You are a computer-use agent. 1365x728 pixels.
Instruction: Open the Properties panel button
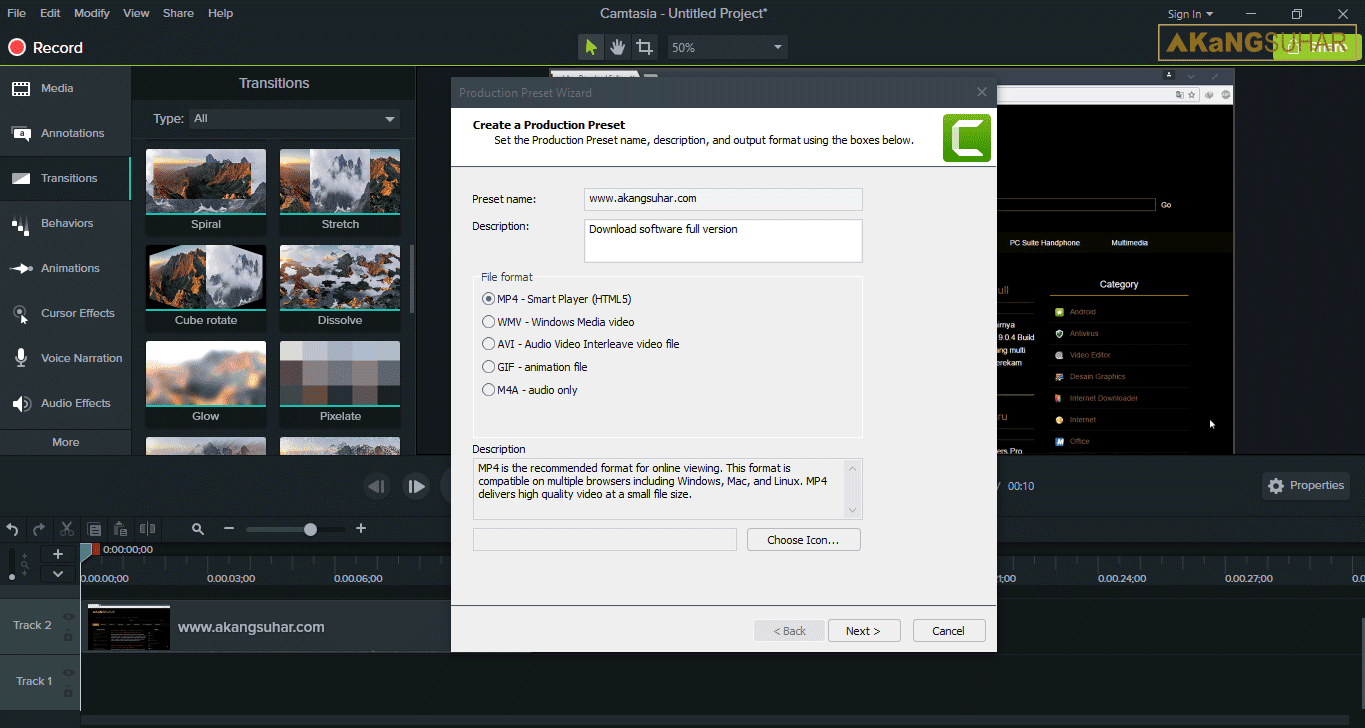tap(1306, 486)
